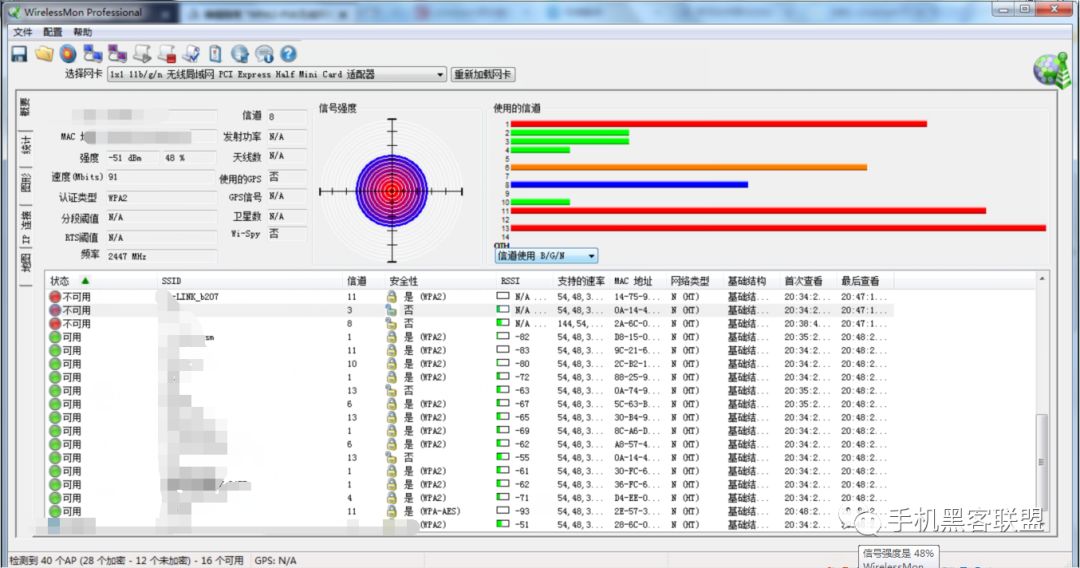The height and width of the screenshot is (568, 1080).
Task: Sort list by 信道 column header
Action: point(364,281)
